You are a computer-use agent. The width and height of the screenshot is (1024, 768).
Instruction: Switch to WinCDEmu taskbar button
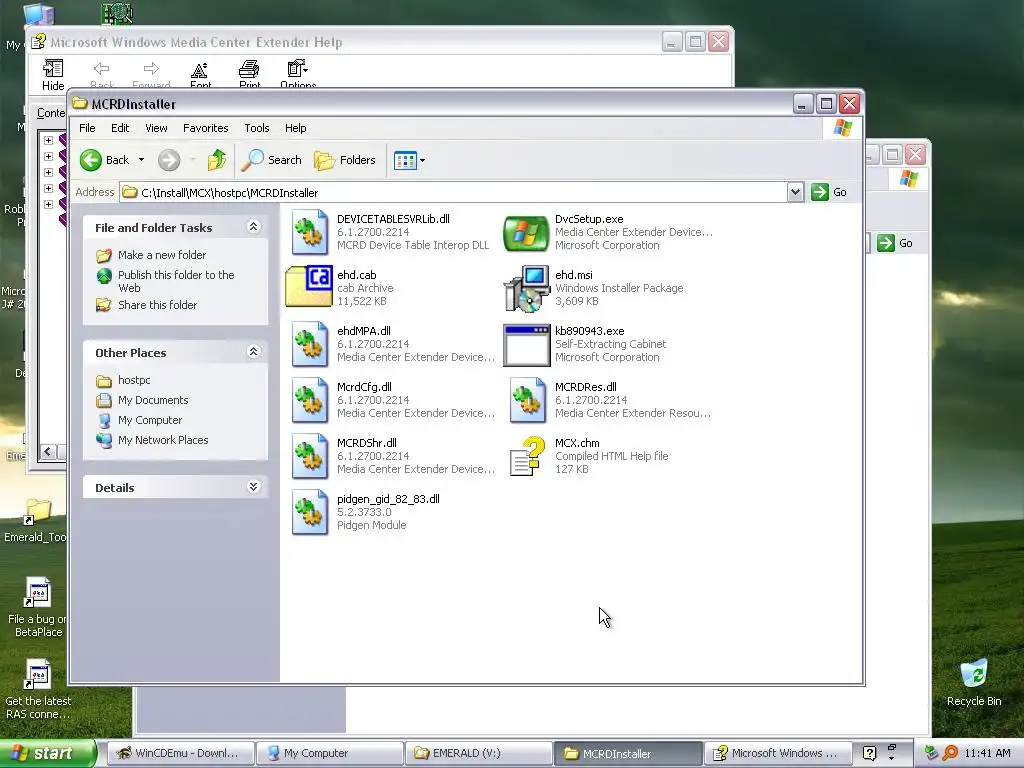pos(180,753)
